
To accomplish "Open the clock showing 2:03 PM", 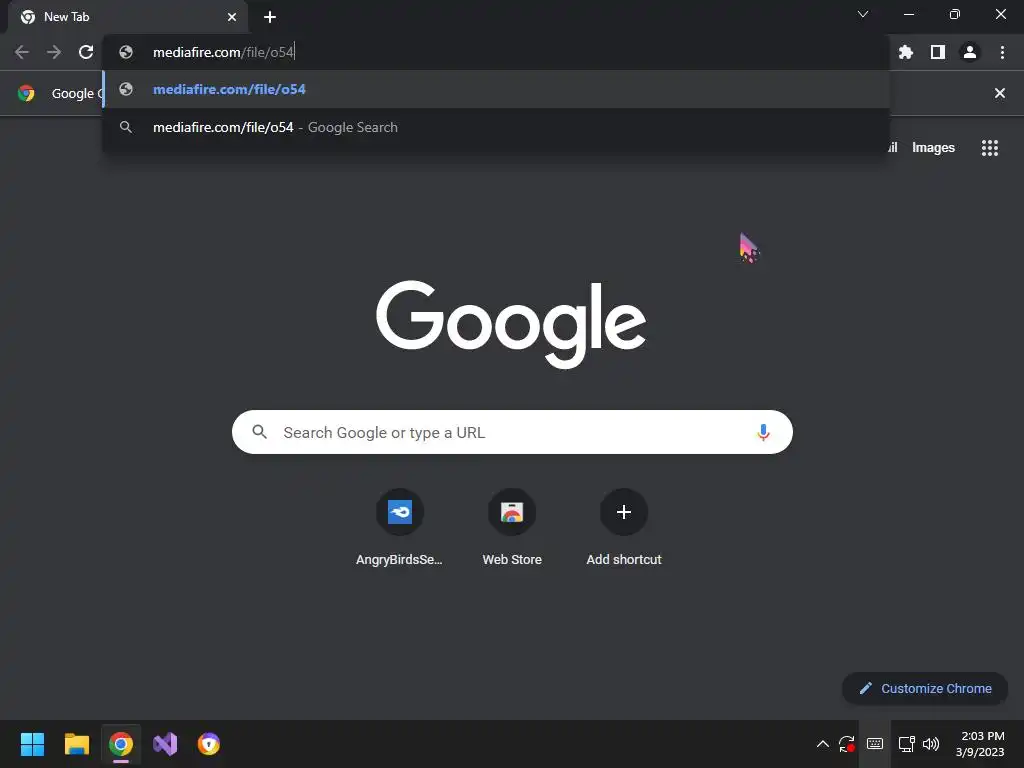I will point(980,744).
